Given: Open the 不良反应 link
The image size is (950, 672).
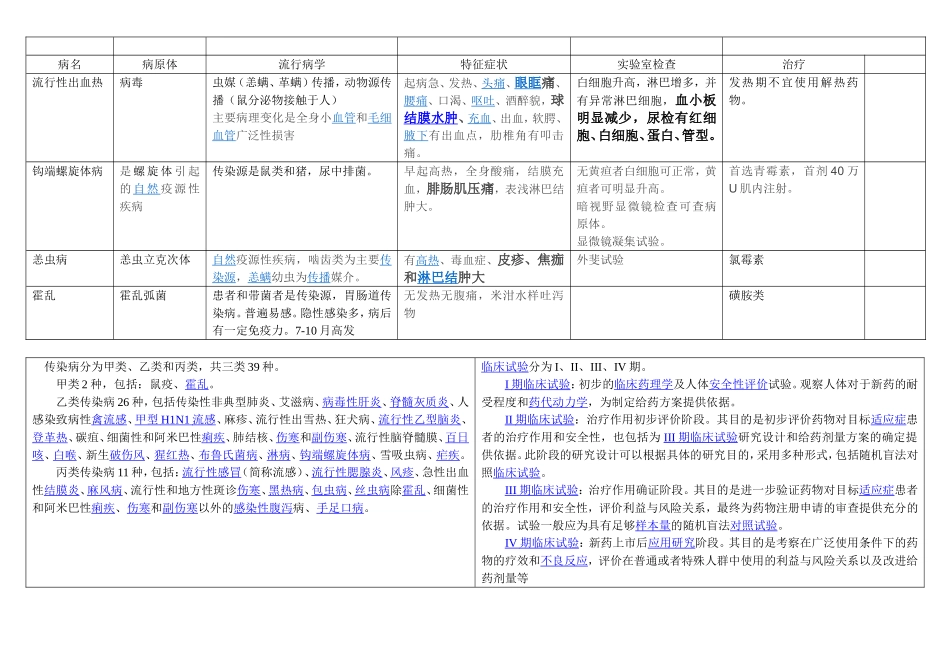Looking at the screenshot, I should (x=563, y=562).
